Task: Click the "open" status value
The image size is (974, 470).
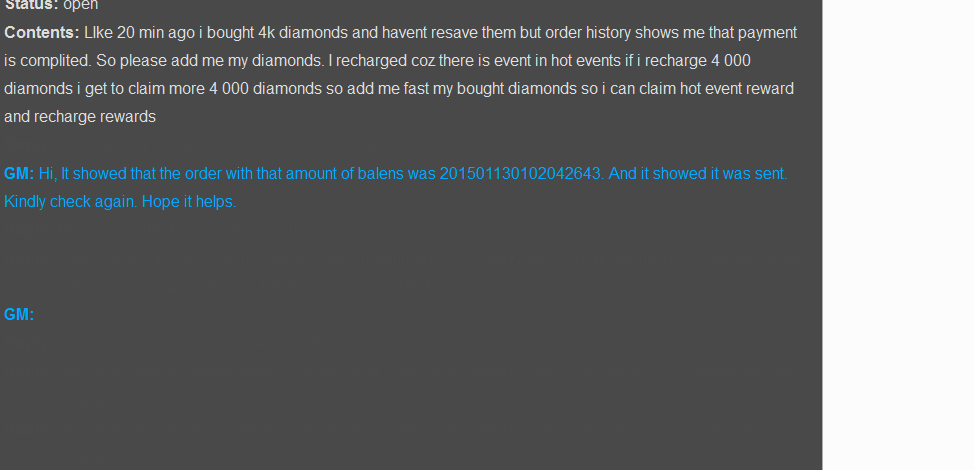Action: [81, 5]
